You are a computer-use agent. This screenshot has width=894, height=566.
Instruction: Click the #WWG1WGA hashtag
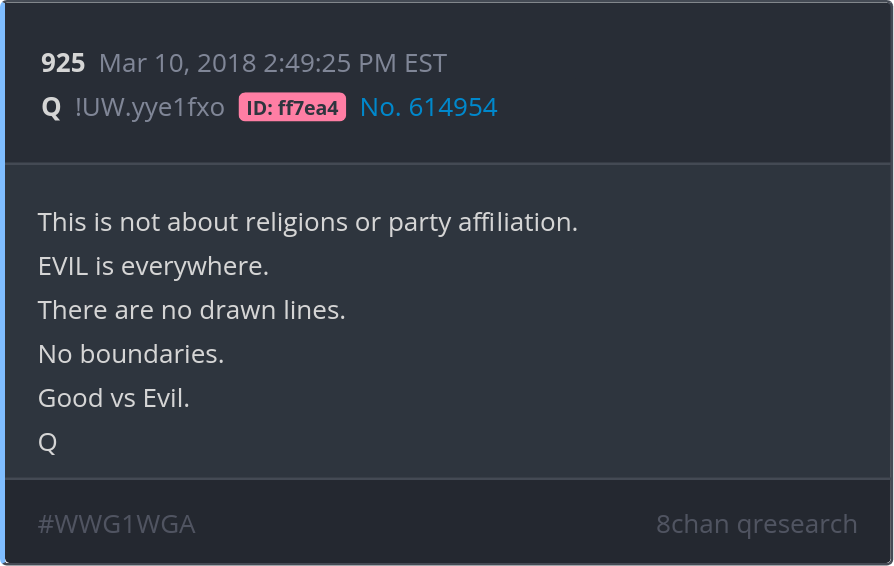[116, 524]
